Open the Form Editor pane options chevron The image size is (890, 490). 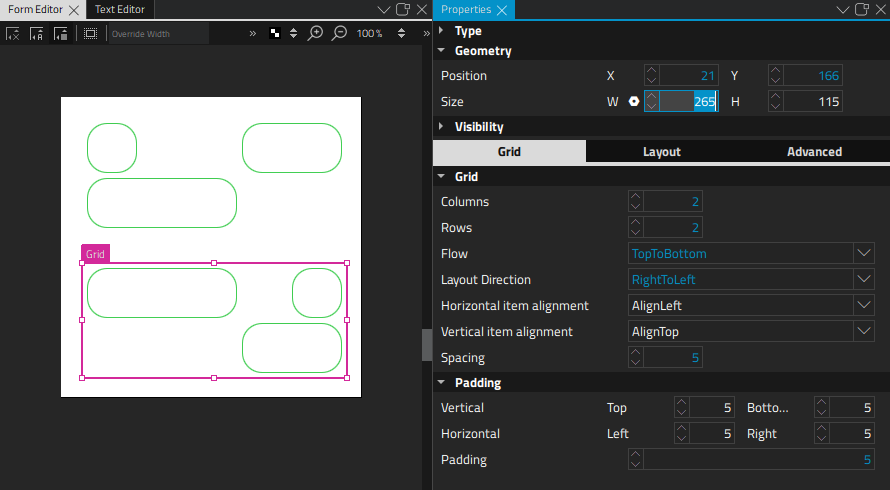384,10
